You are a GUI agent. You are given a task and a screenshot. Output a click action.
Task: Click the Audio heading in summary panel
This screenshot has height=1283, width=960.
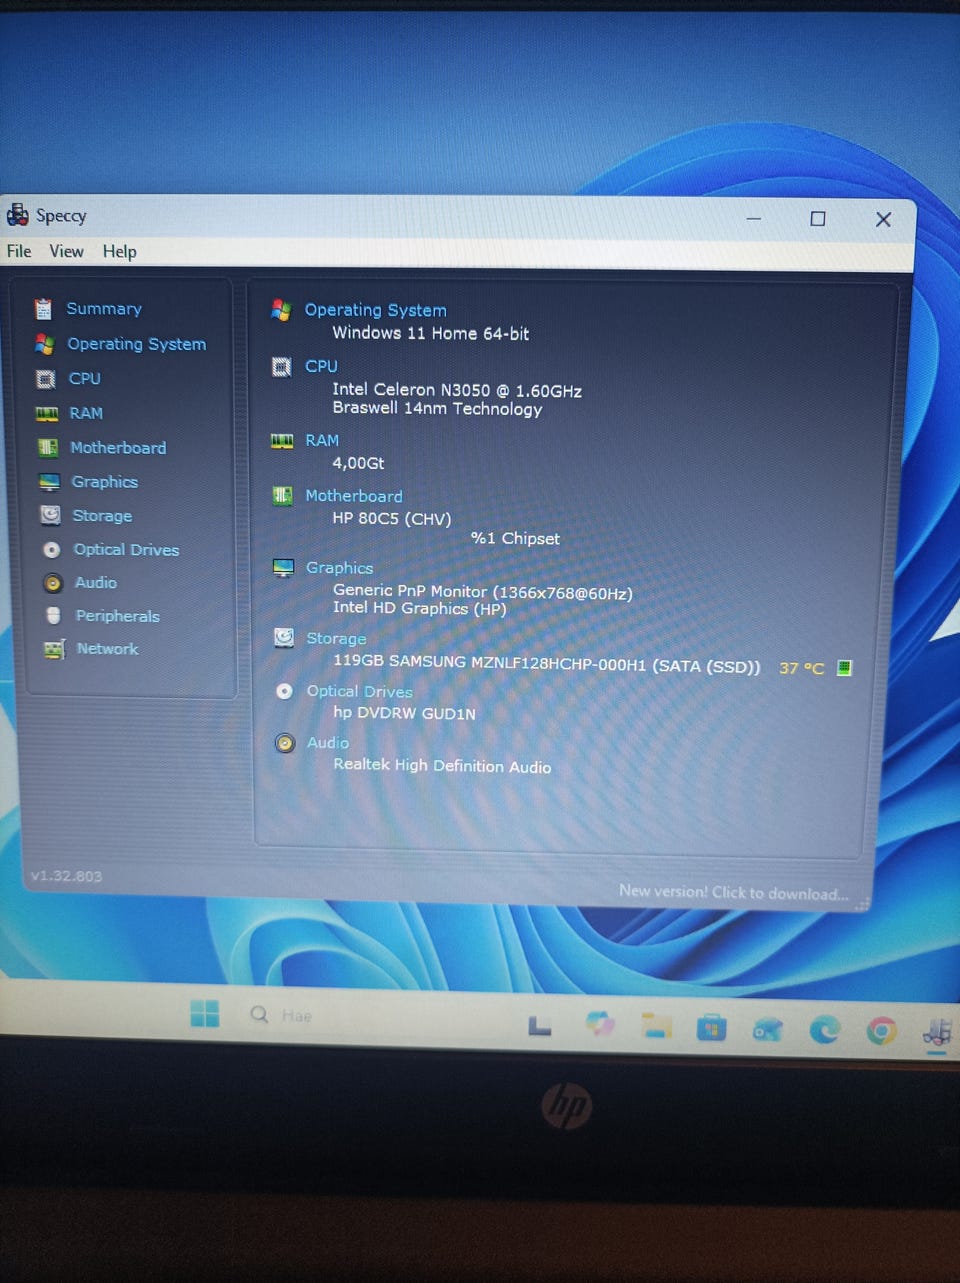(x=328, y=743)
